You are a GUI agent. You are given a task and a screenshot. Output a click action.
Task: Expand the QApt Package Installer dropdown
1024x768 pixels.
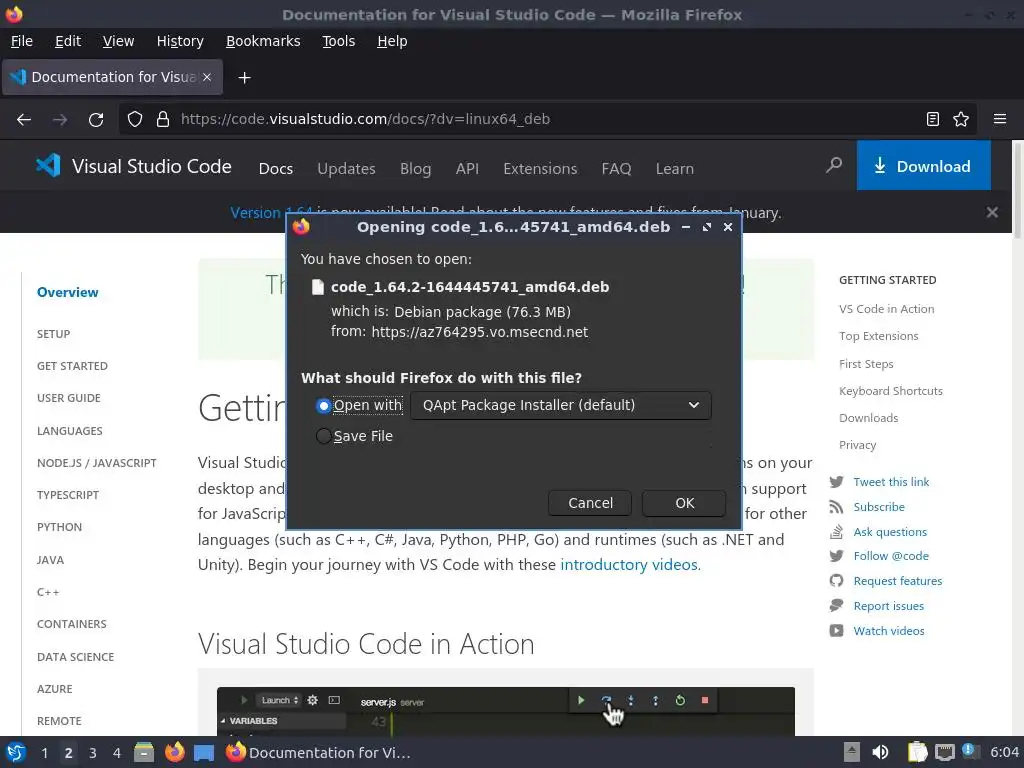pyautogui.click(x=560, y=406)
